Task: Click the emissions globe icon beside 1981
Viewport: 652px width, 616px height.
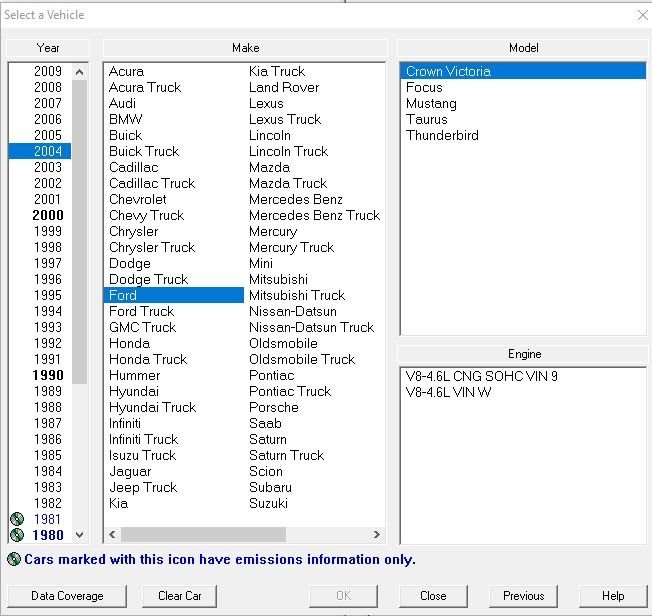Action: (16, 519)
